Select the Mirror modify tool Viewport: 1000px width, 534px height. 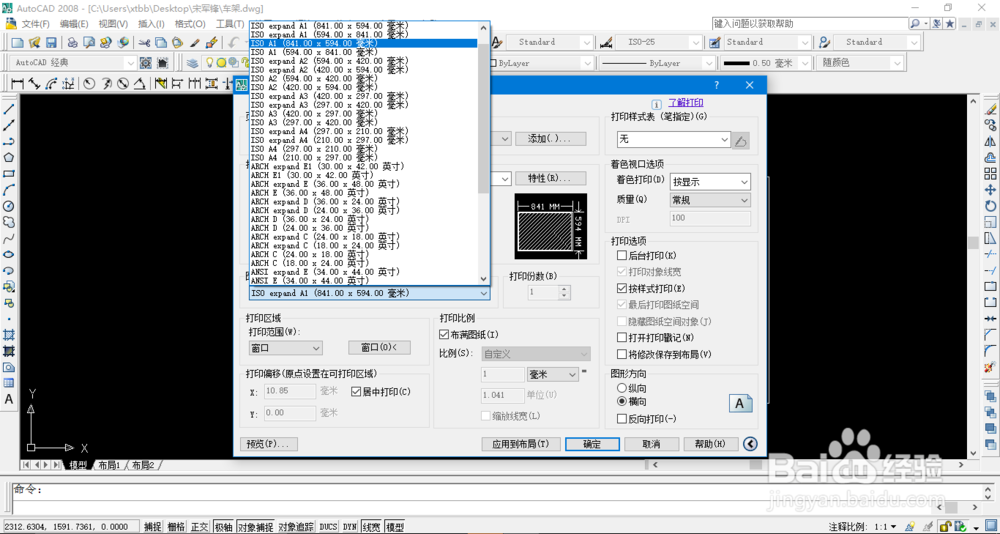(x=990, y=141)
